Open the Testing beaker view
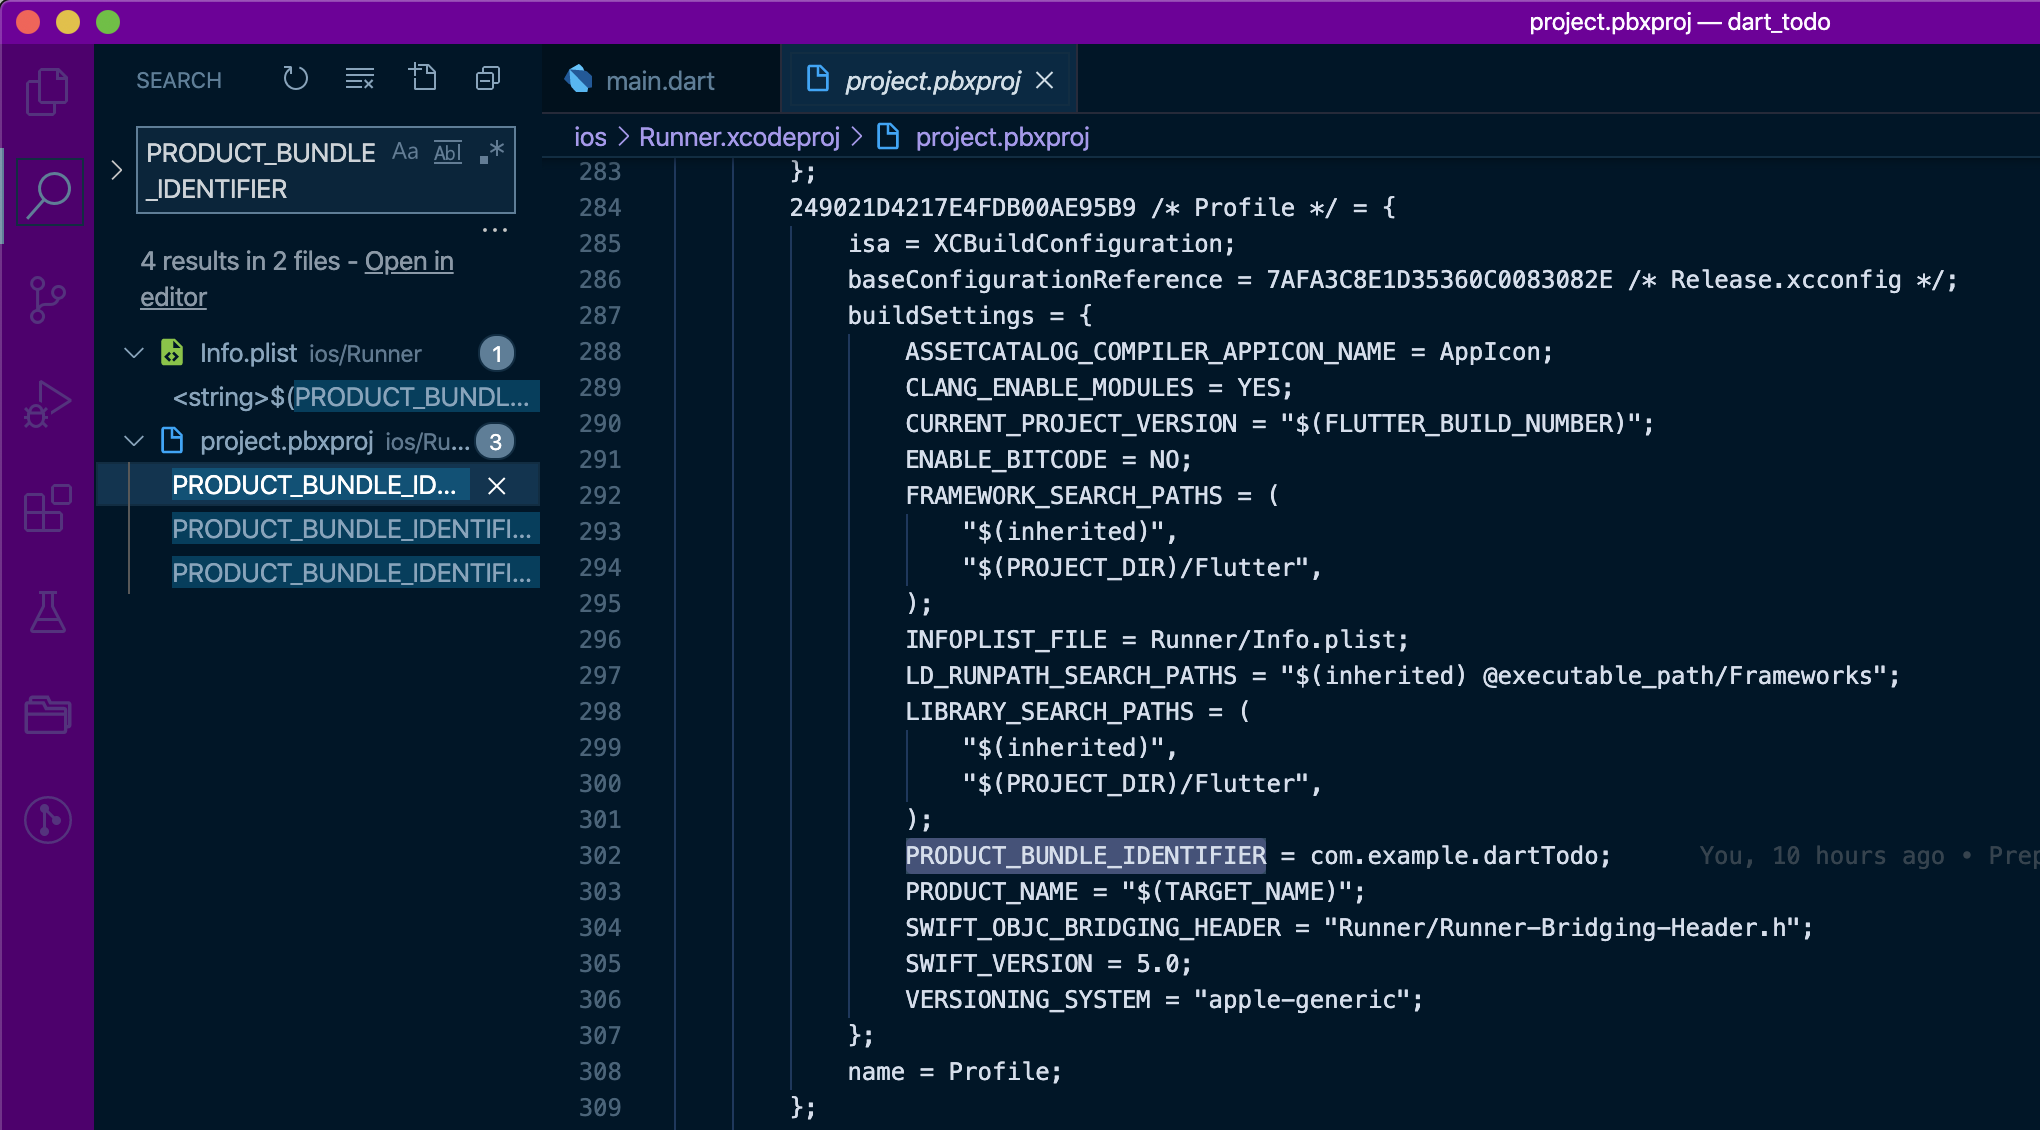This screenshot has width=2040, height=1130. 47,611
